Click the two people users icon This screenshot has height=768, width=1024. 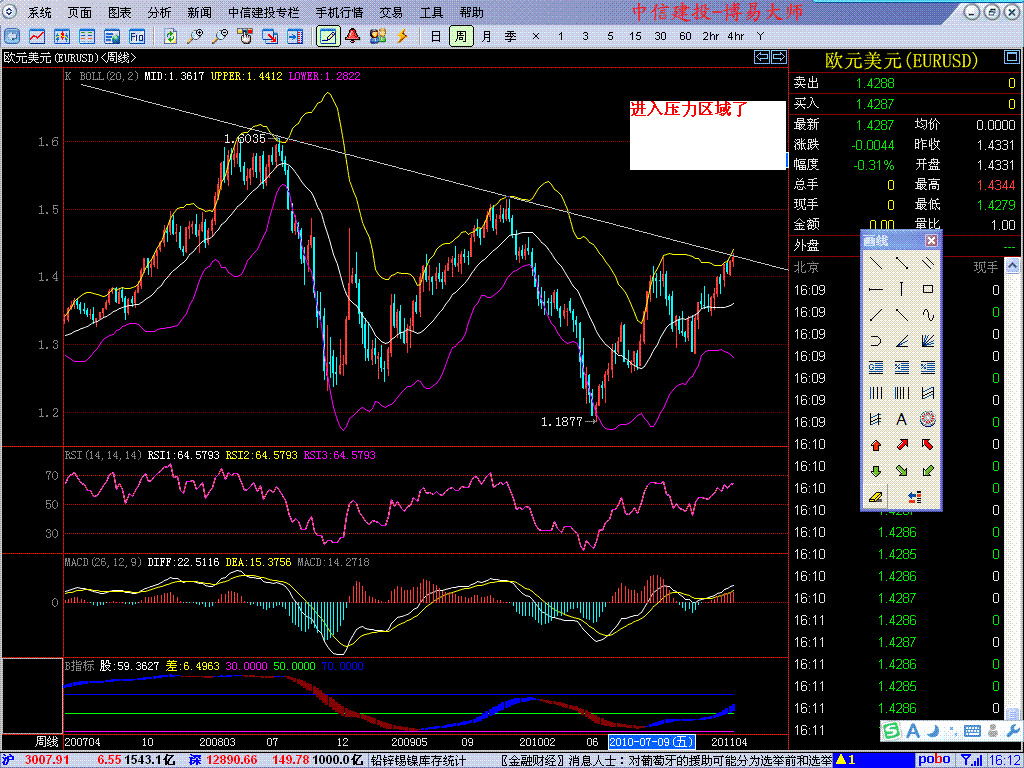point(377,36)
